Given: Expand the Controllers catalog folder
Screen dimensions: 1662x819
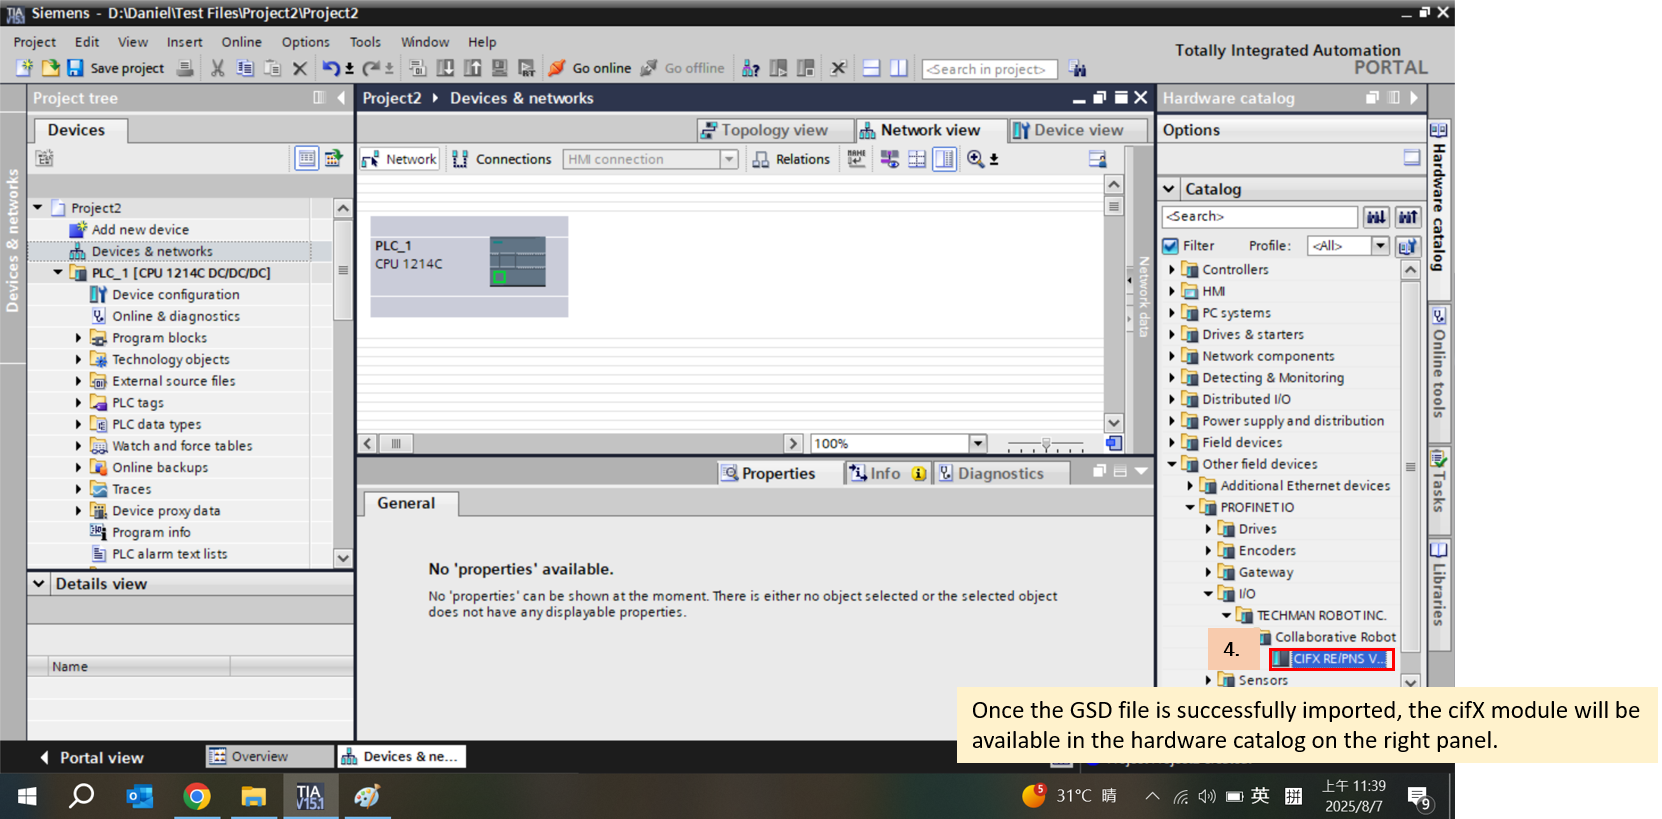Looking at the screenshot, I should pos(1172,270).
